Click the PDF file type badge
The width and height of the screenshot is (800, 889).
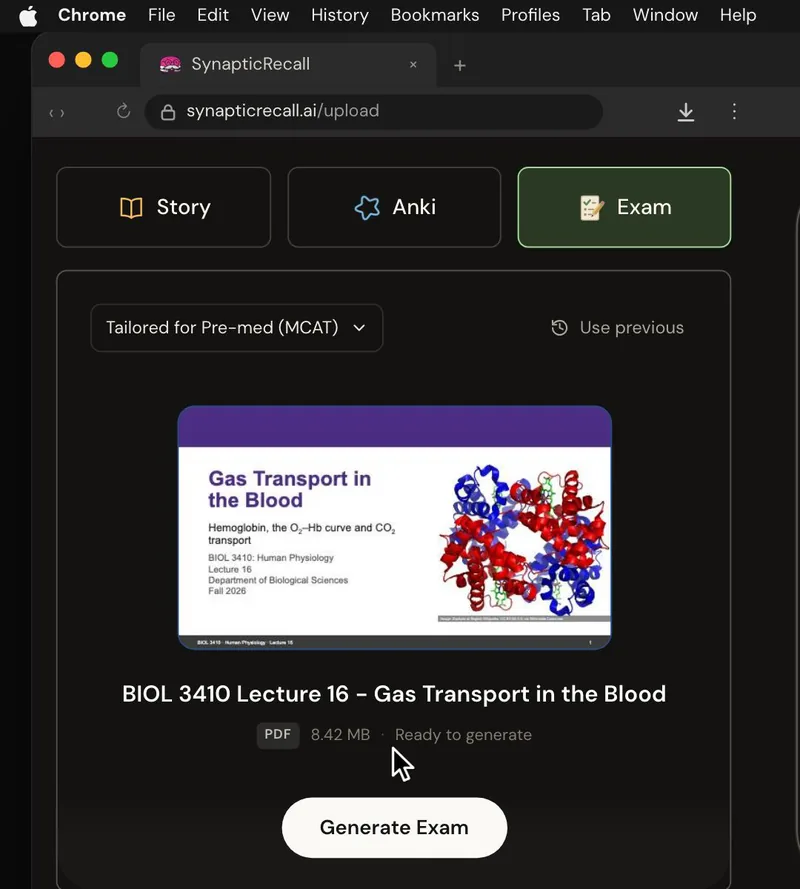(x=278, y=735)
